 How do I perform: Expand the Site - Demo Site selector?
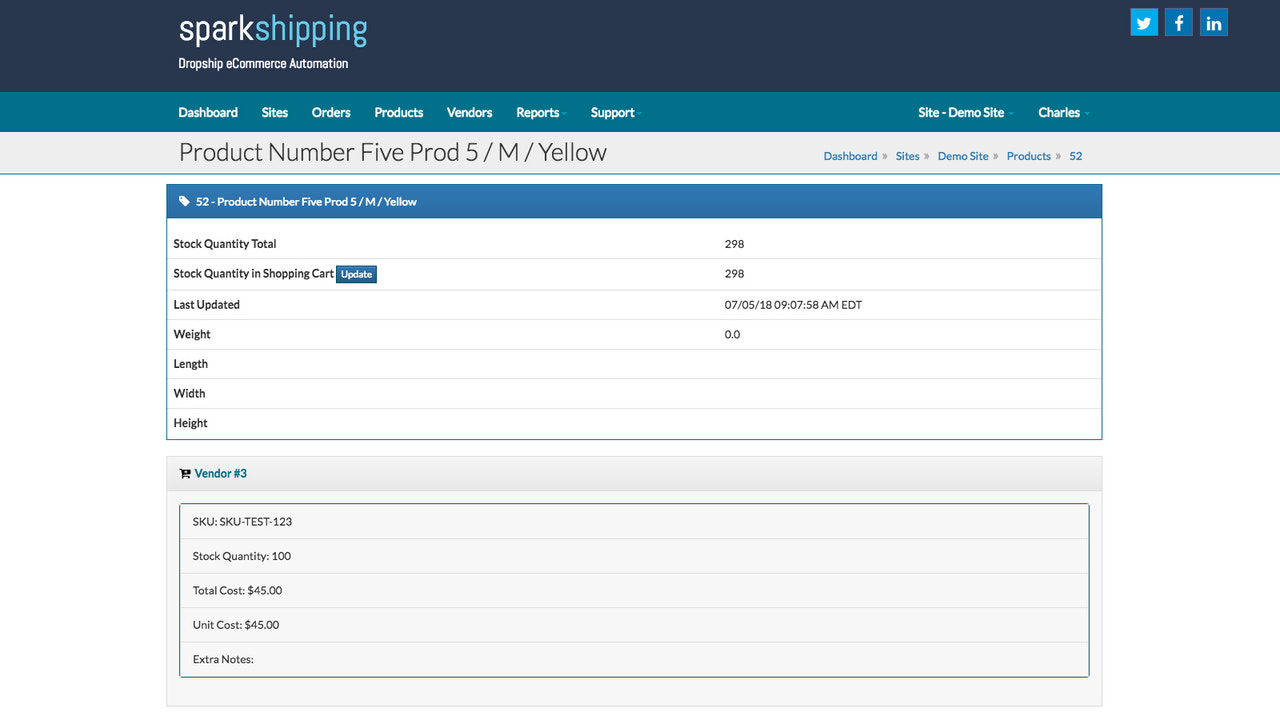963,112
